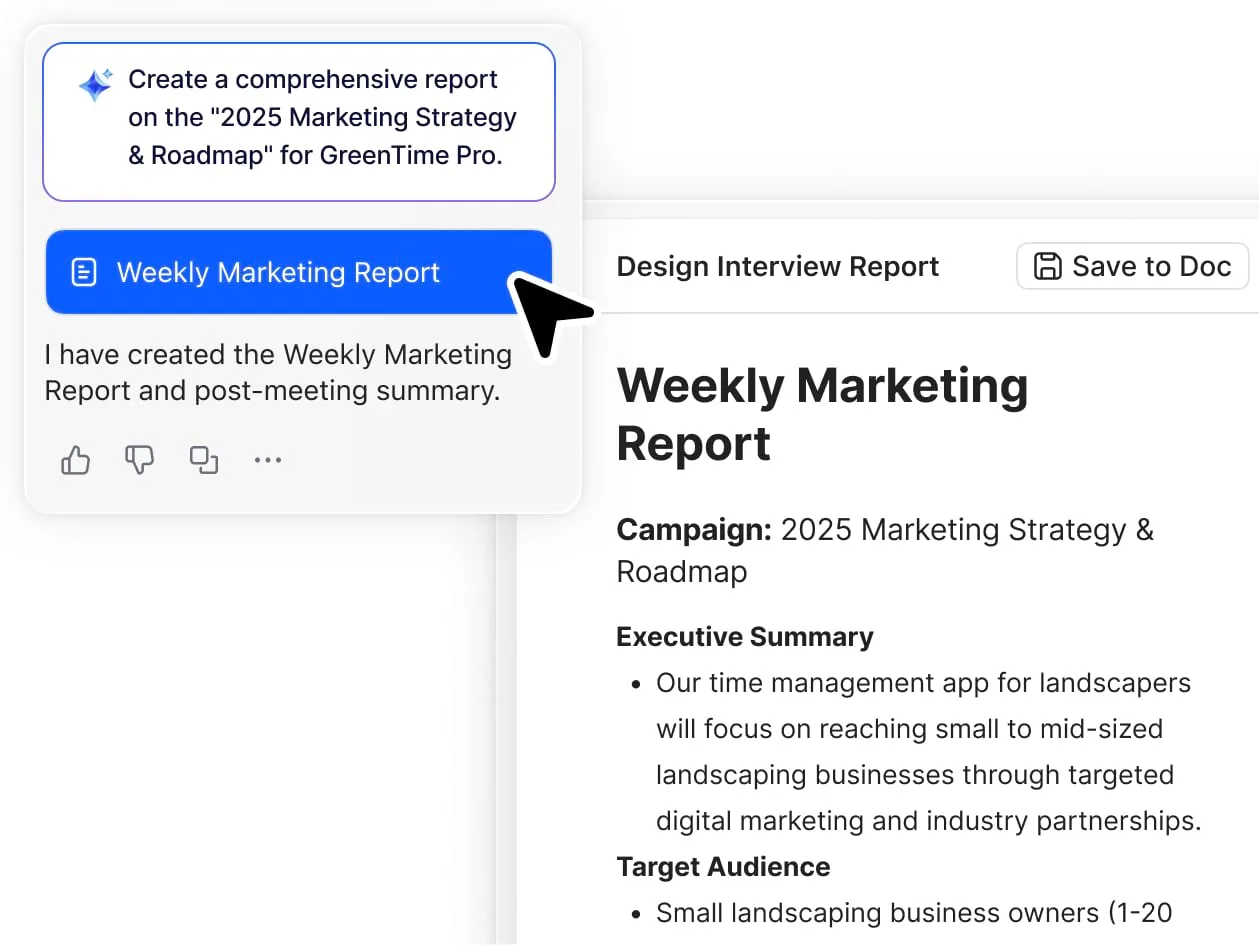Click the document icon on the blue button
Image resolution: width=1259 pixels, height=945 pixels.
coord(85,272)
